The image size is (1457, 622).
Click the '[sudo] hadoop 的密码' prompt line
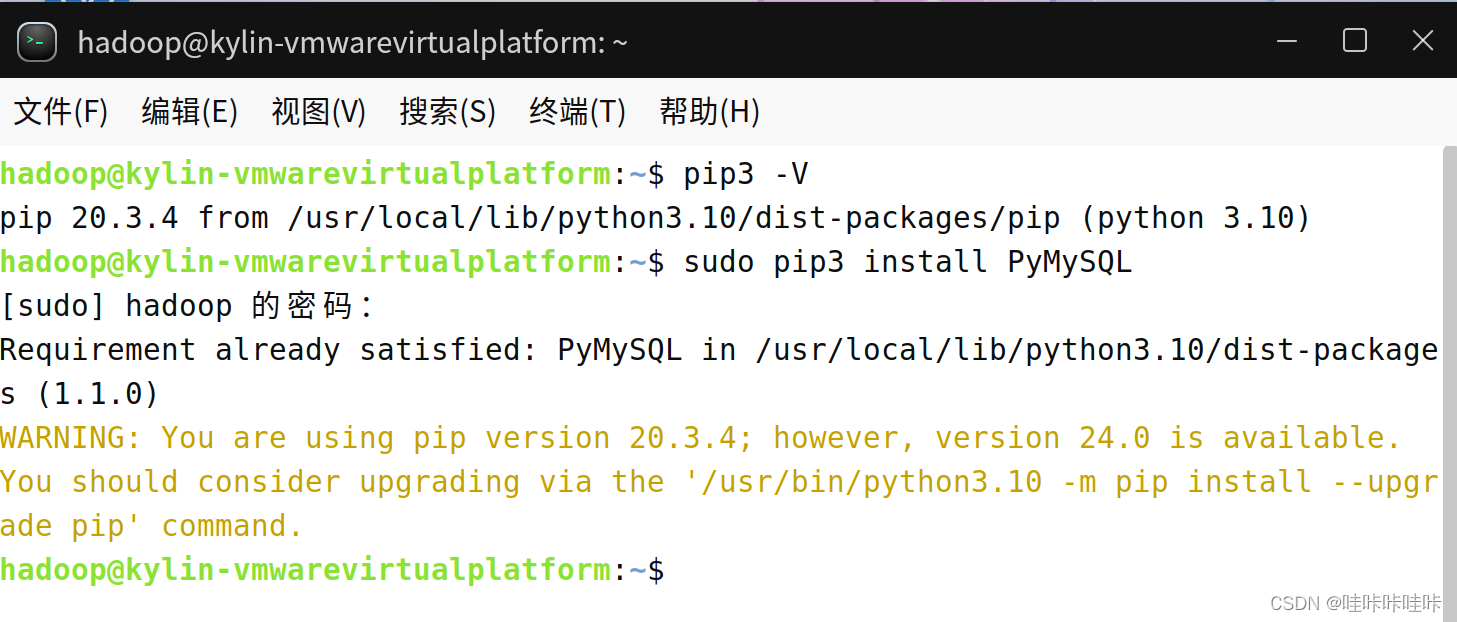coord(187,306)
